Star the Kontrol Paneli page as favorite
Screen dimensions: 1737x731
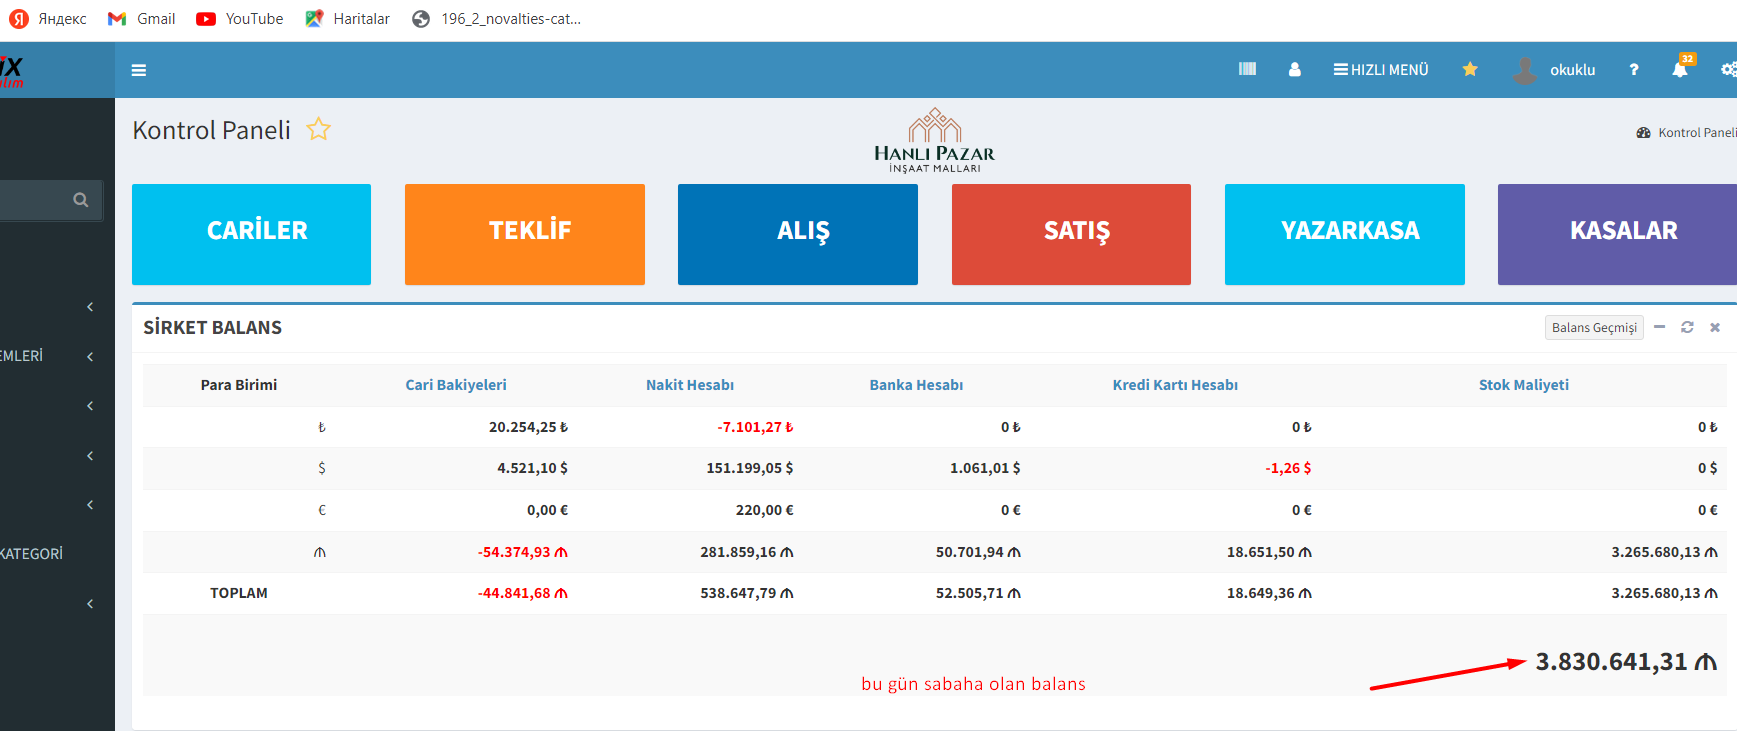(318, 129)
